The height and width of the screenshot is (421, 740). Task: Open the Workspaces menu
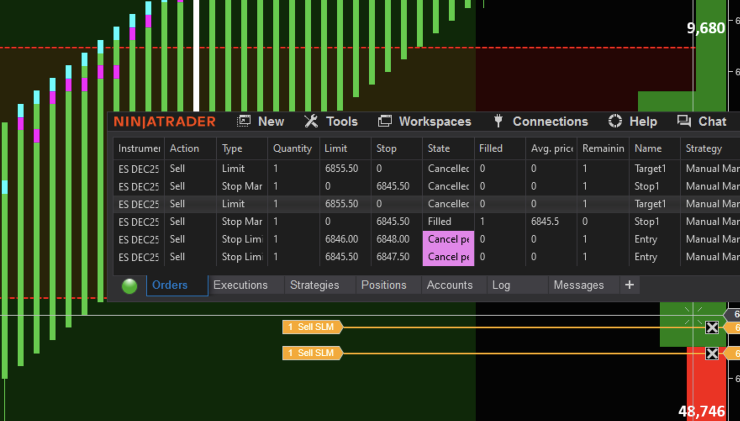click(x=424, y=121)
